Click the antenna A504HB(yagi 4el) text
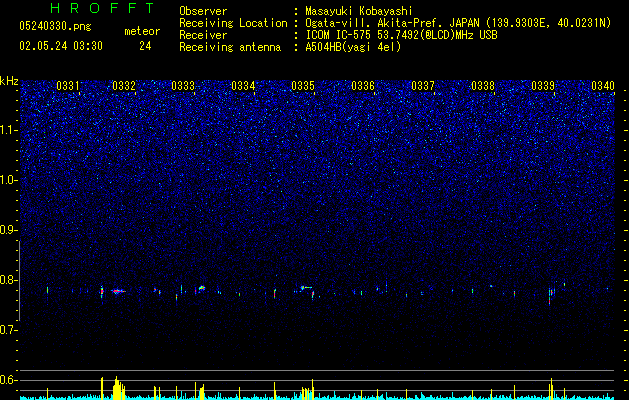Viewport: 629px width, 400px height. pyautogui.click(x=353, y=47)
